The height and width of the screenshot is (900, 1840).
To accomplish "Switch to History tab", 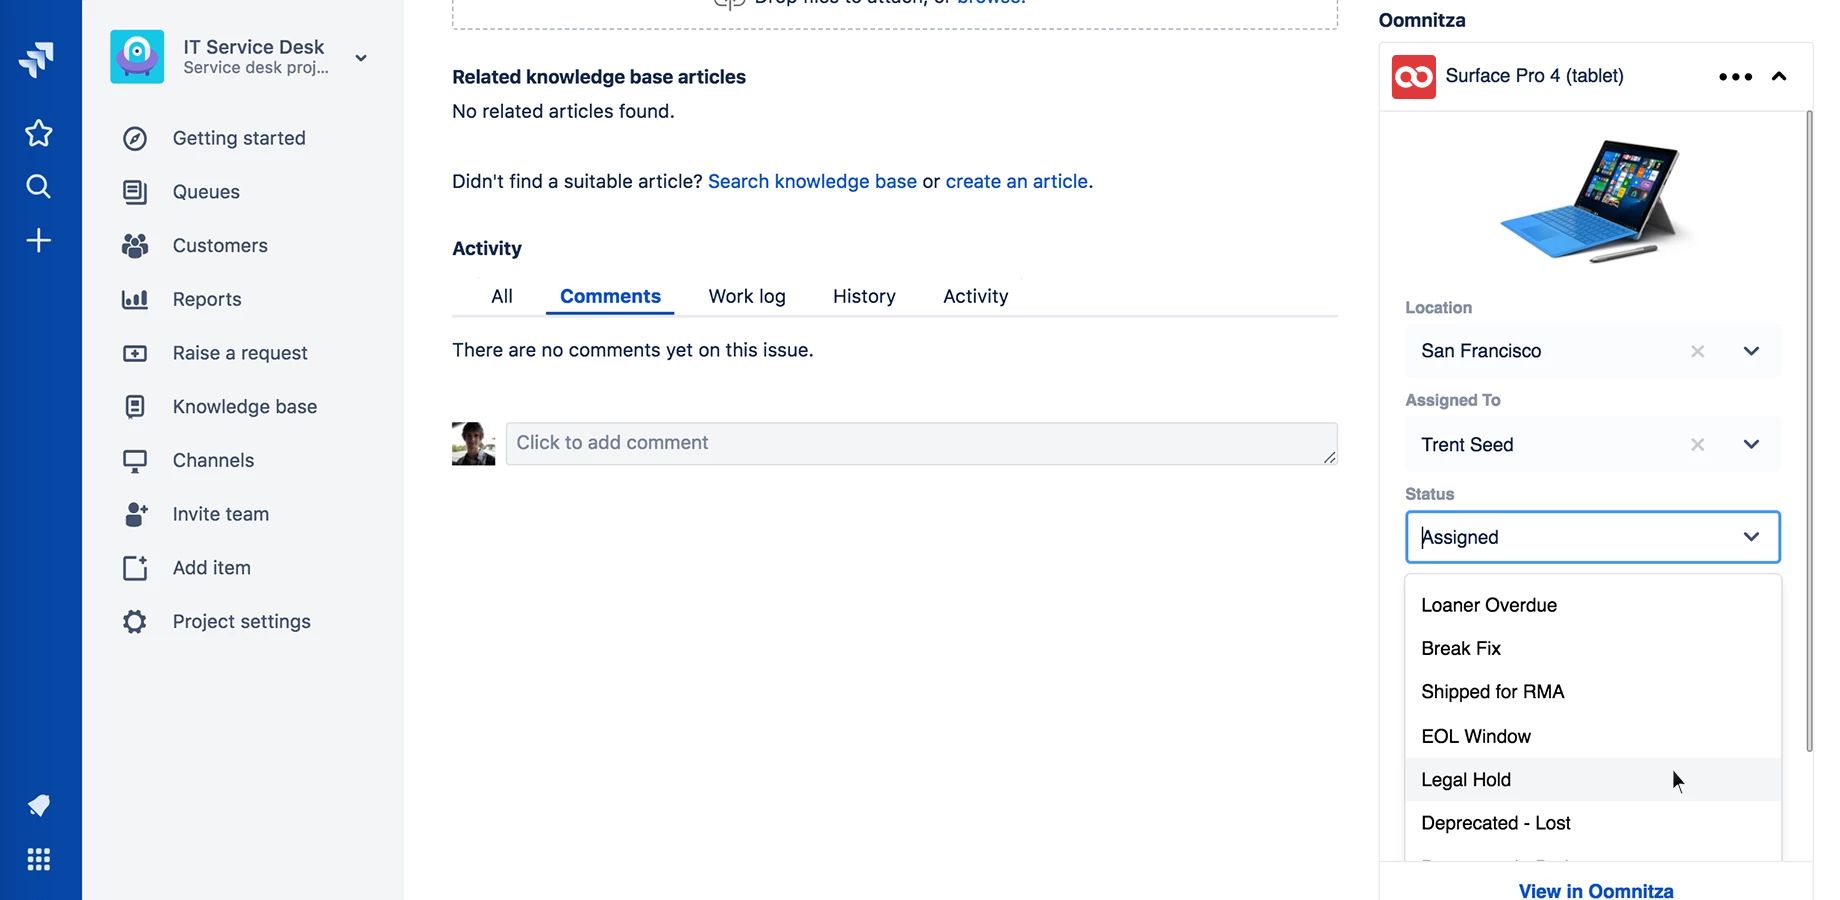I will [864, 296].
